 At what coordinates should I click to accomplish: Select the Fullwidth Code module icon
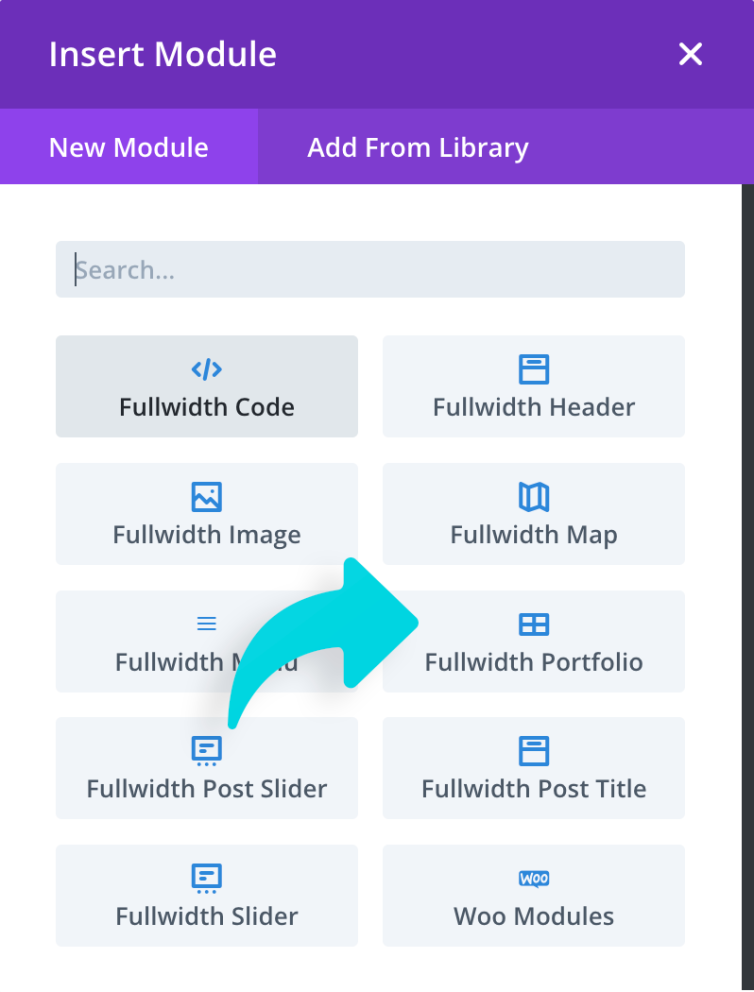pos(206,366)
